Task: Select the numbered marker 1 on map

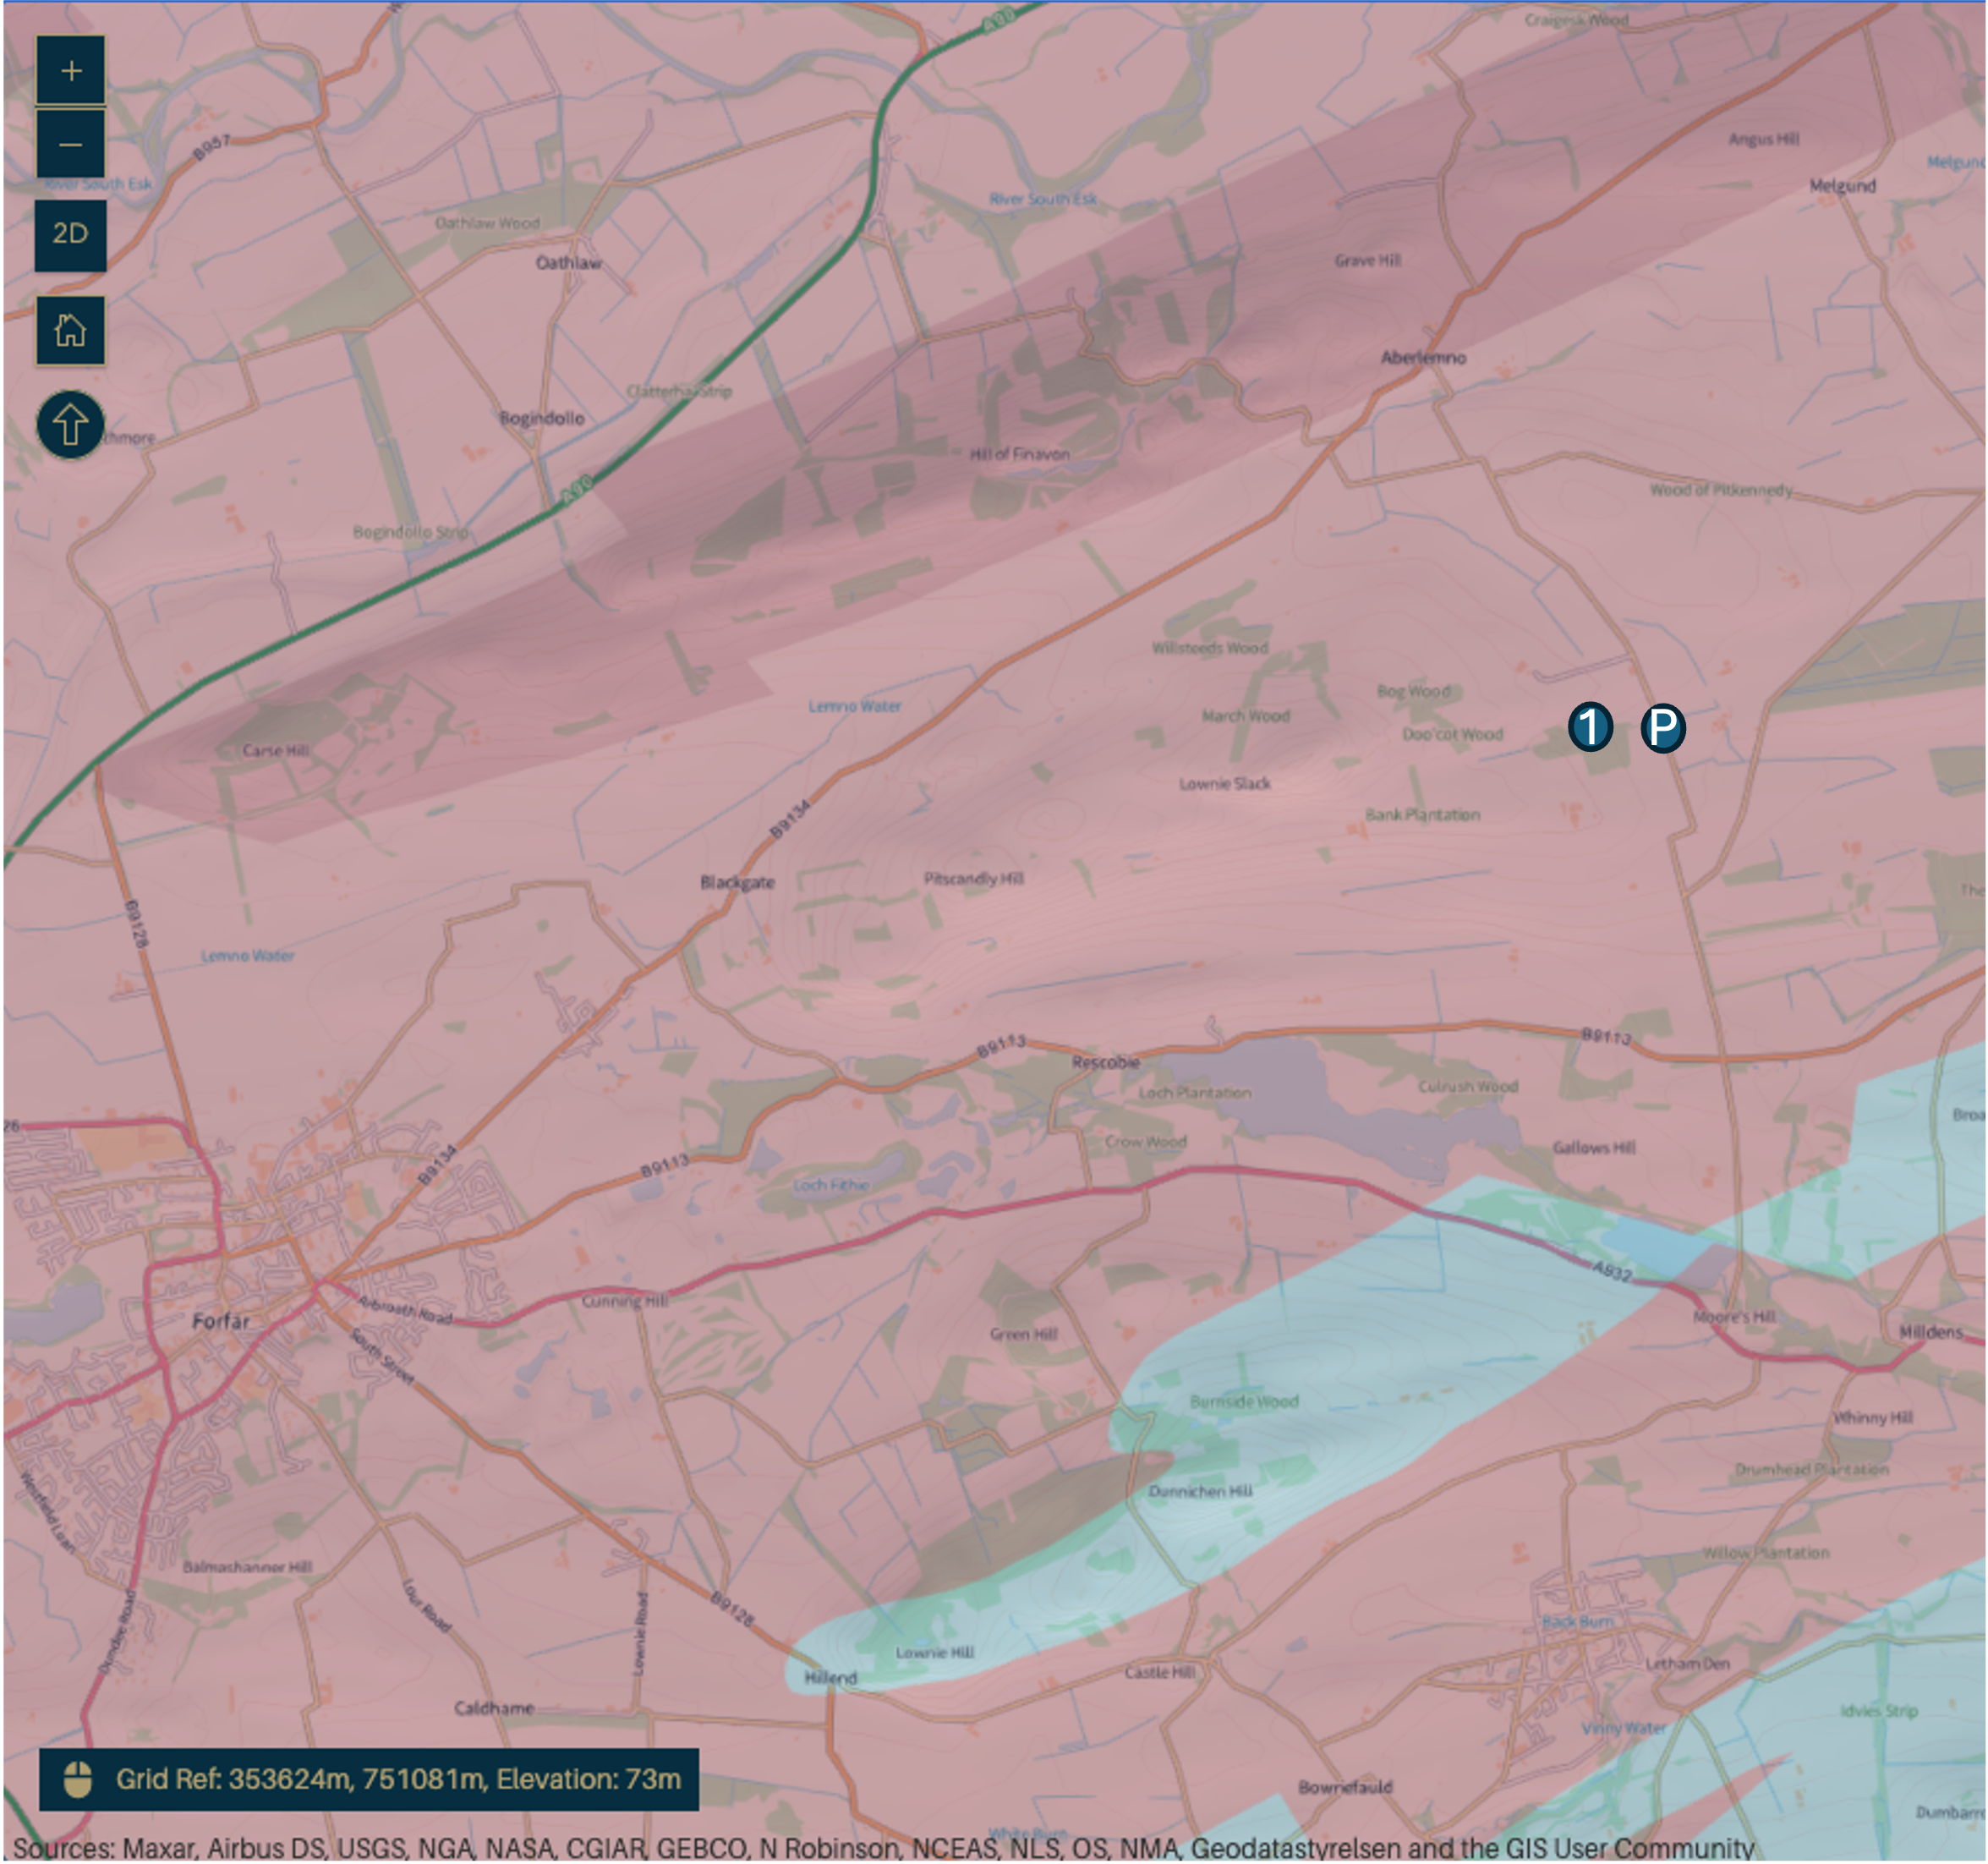Action: [x=1590, y=727]
